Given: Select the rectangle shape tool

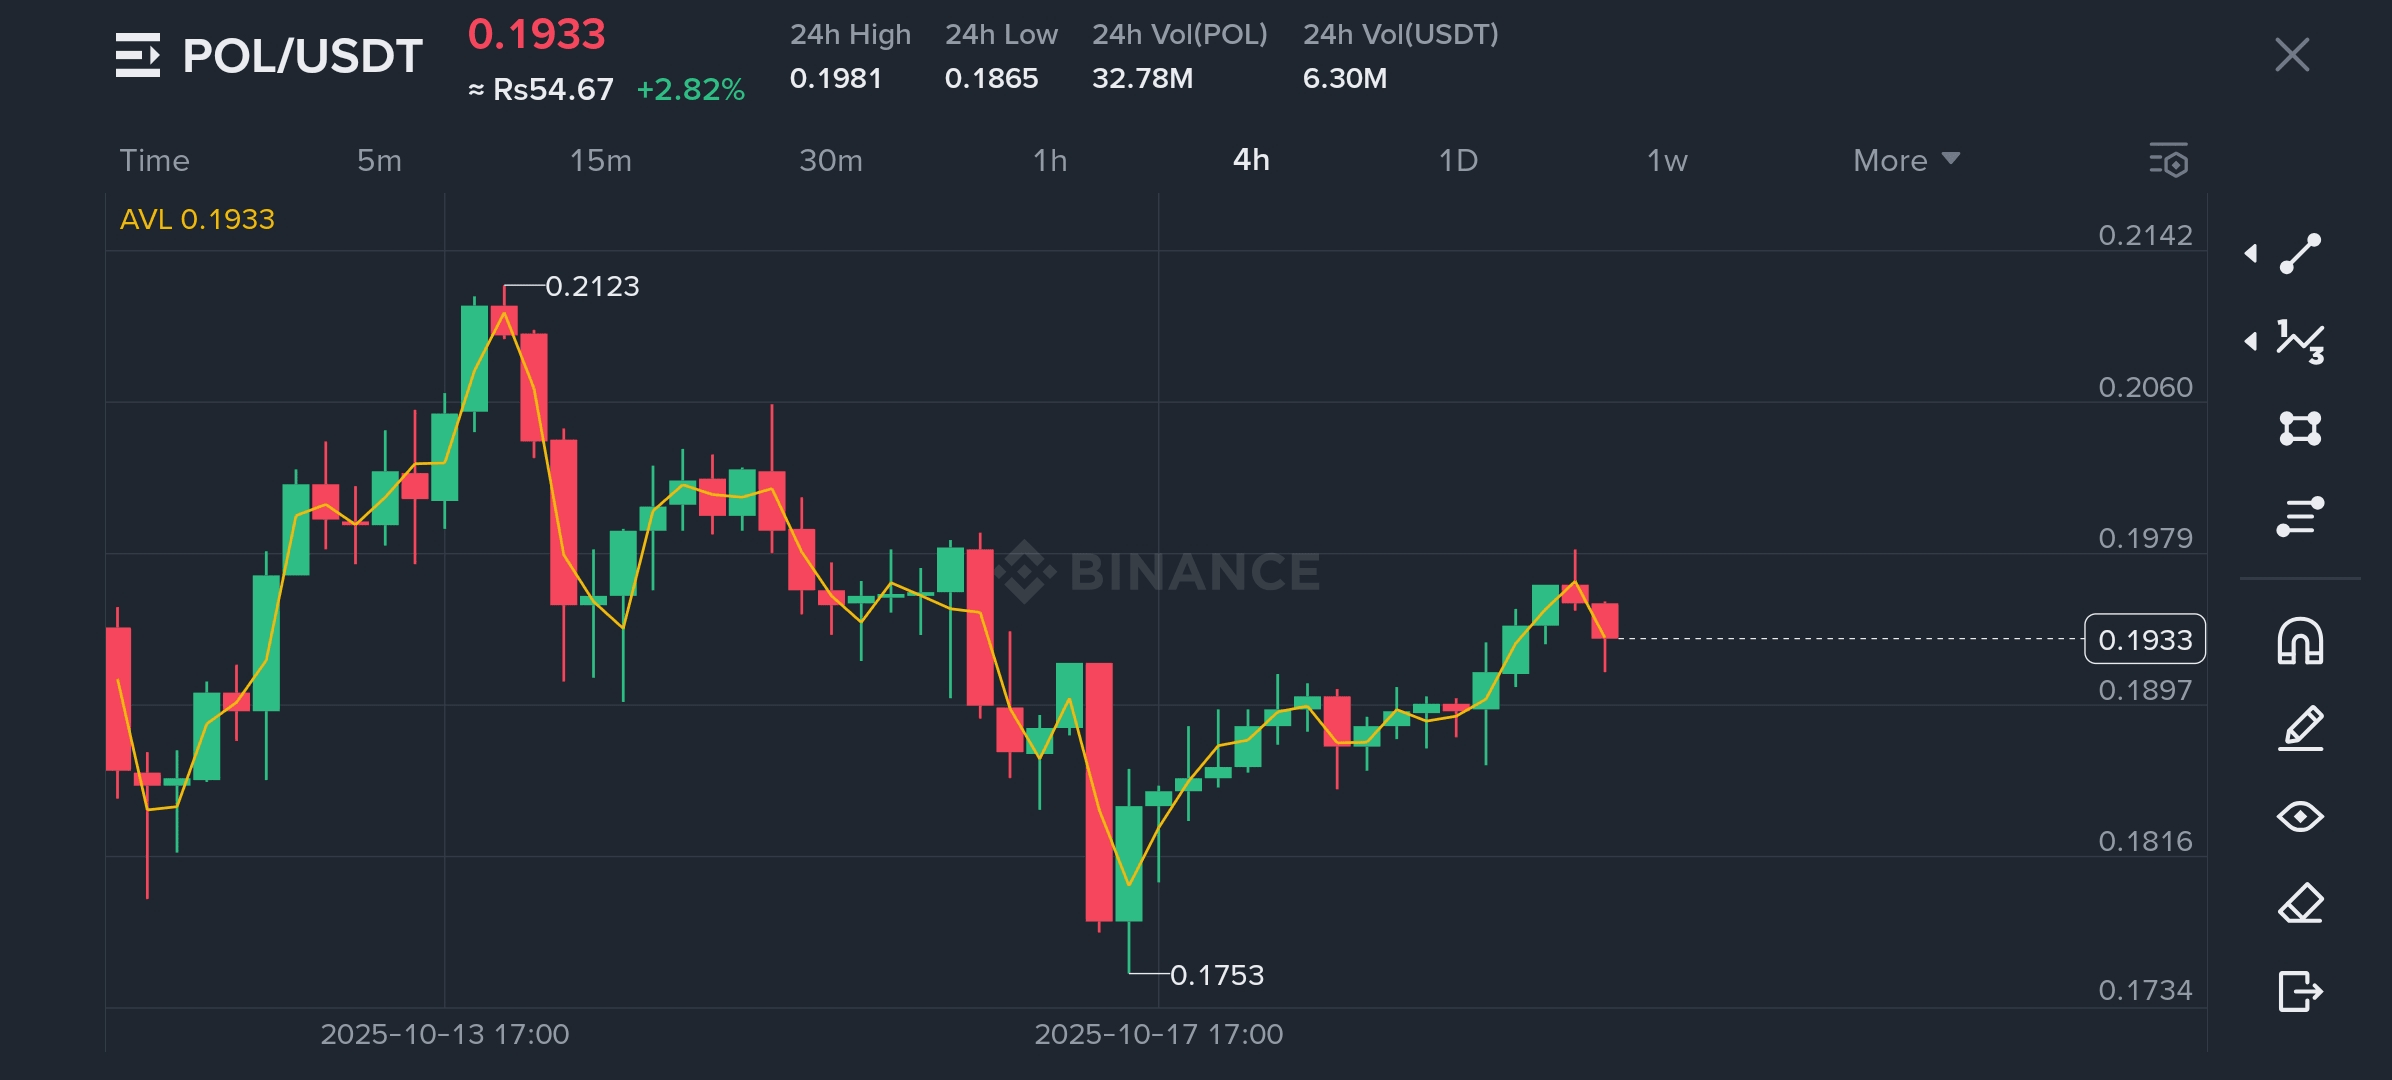Looking at the screenshot, I should [x=2300, y=428].
